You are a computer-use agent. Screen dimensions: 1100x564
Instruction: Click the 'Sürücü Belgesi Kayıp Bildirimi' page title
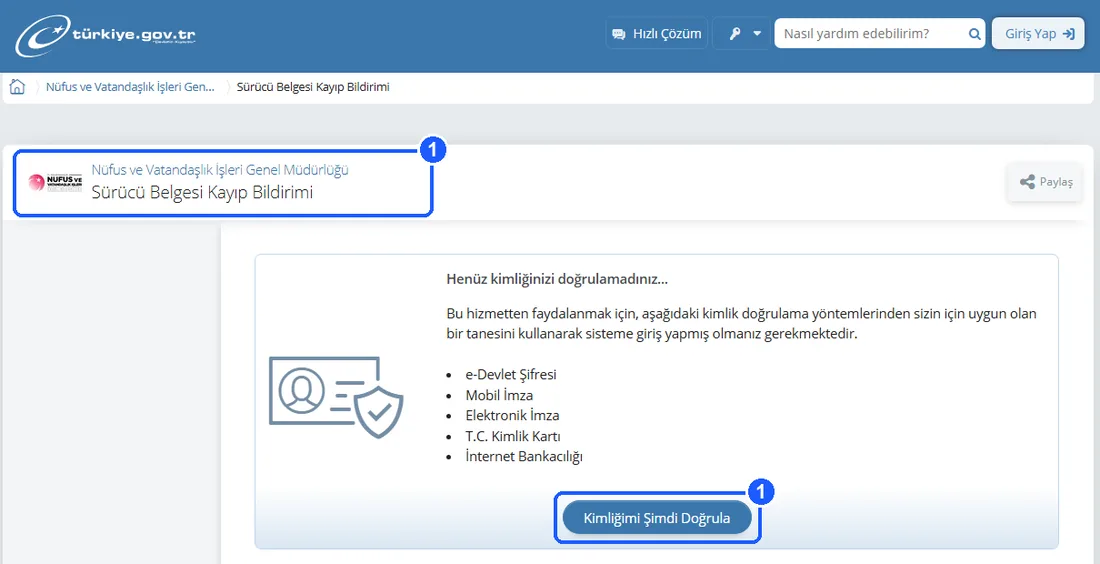click(202, 192)
